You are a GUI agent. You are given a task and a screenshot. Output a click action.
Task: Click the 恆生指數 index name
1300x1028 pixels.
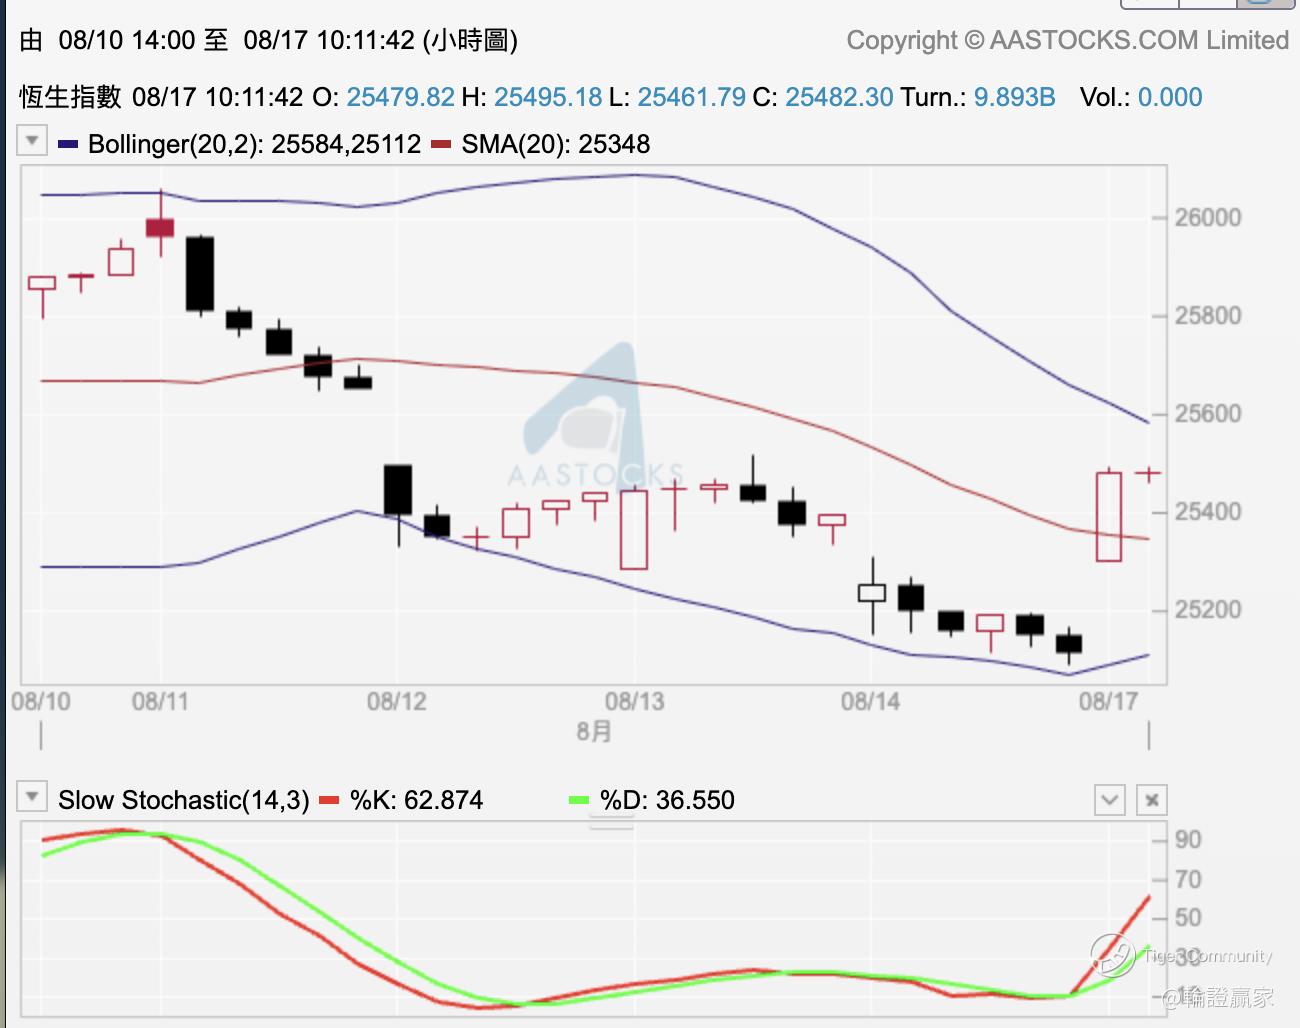coord(70,97)
